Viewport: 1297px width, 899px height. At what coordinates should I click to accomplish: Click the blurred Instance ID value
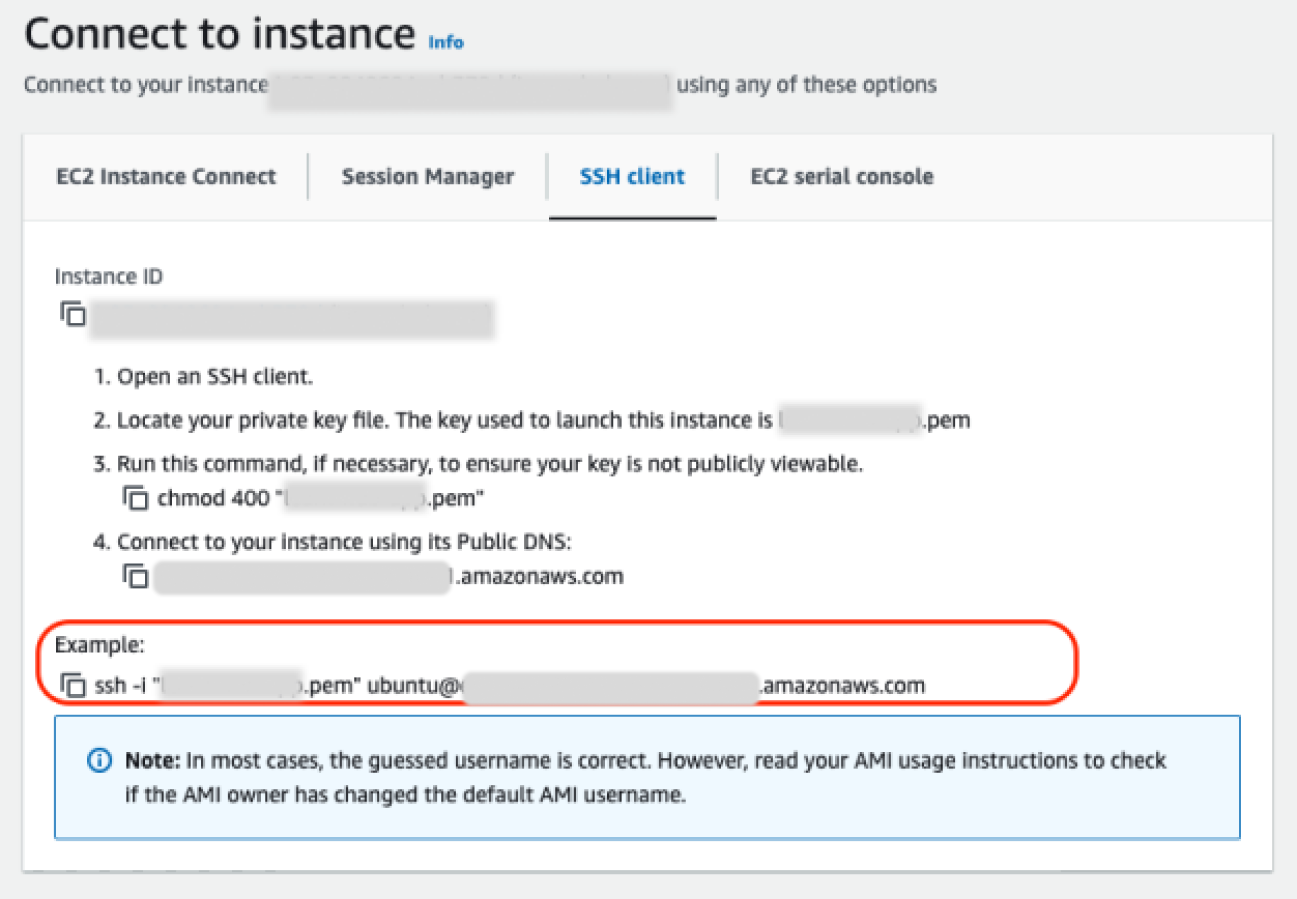(x=290, y=317)
